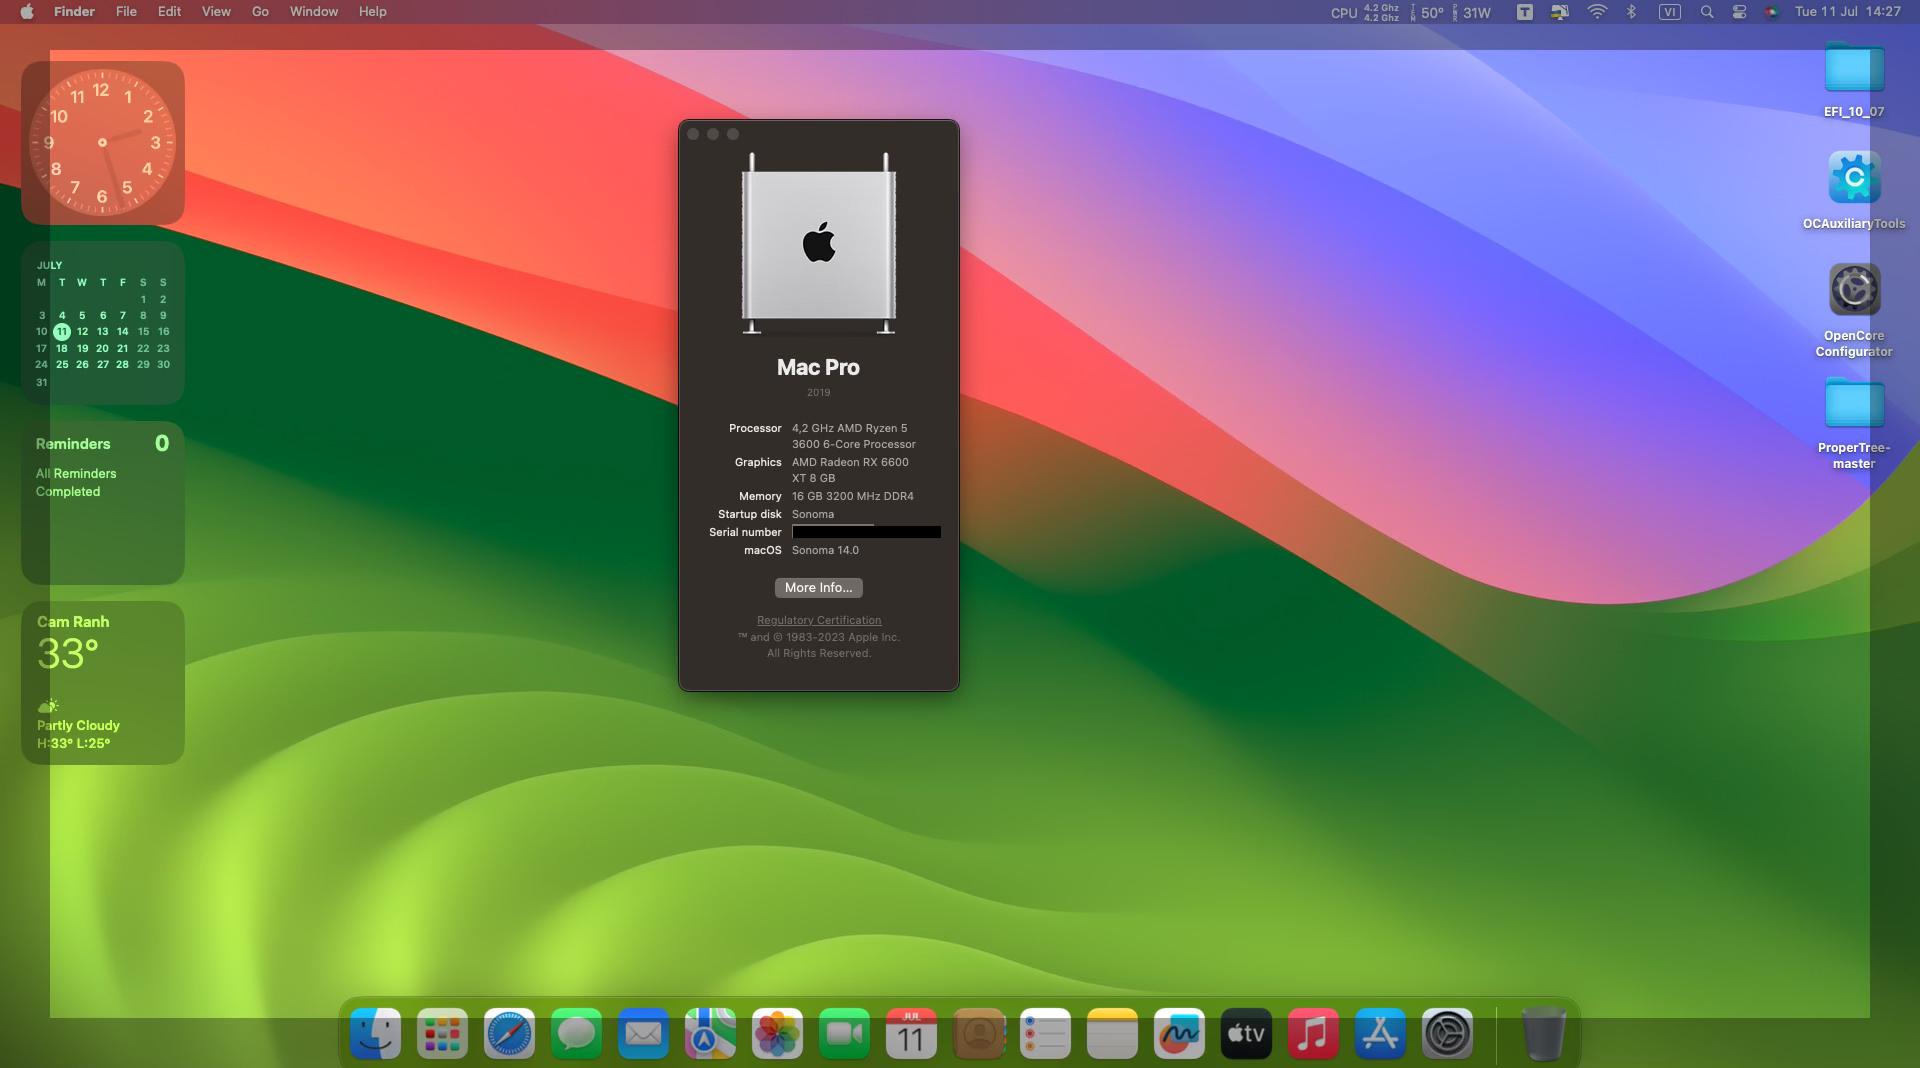Open the File menu
The image size is (1920, 1068).
tap(126, 12)
